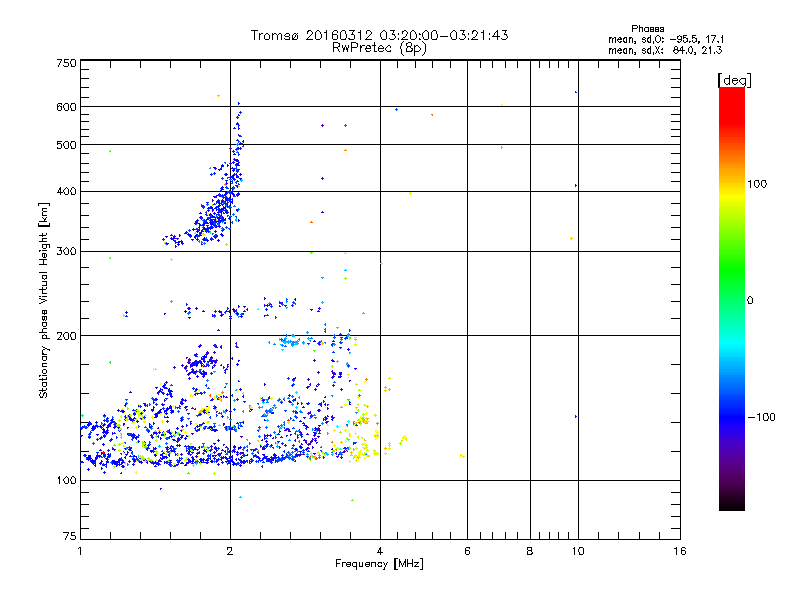Click the y-axis tick label "750"

[x=66, y=63]
